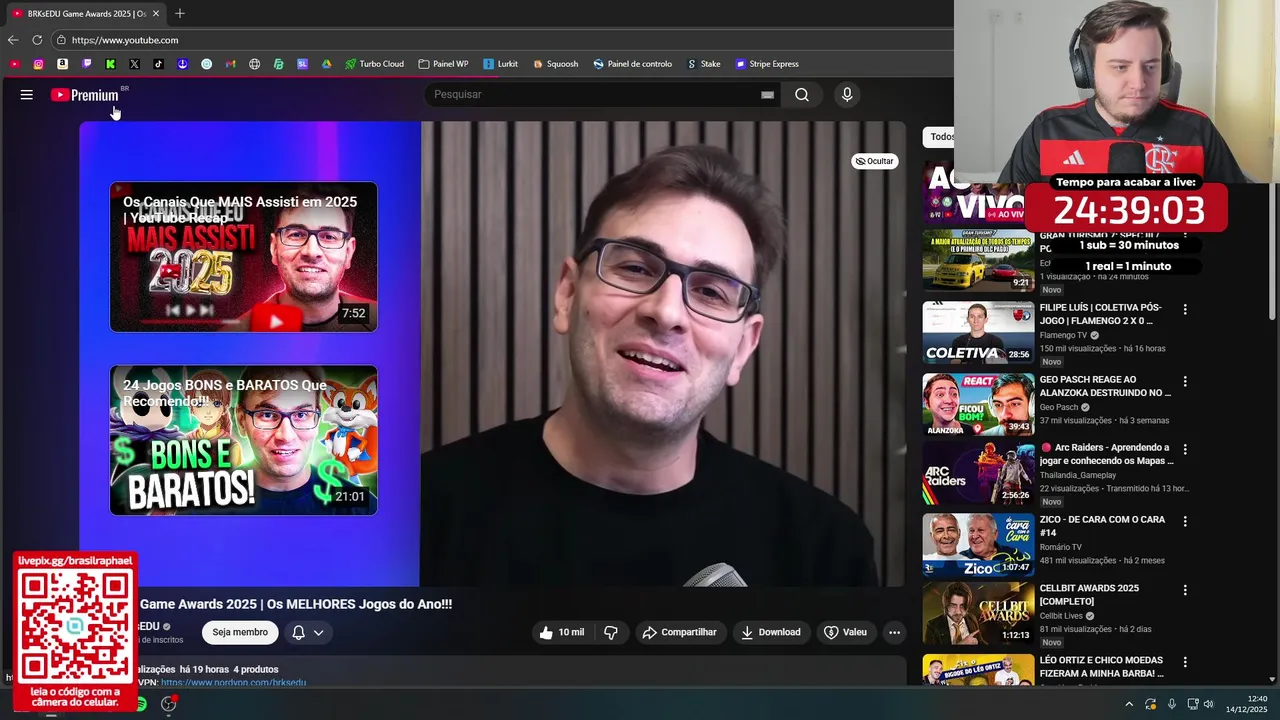Open the nordvpn.com/brksedu link
Image resolution: width=1280 pixels, height=720 pixels.
click(x=233, y=682)
